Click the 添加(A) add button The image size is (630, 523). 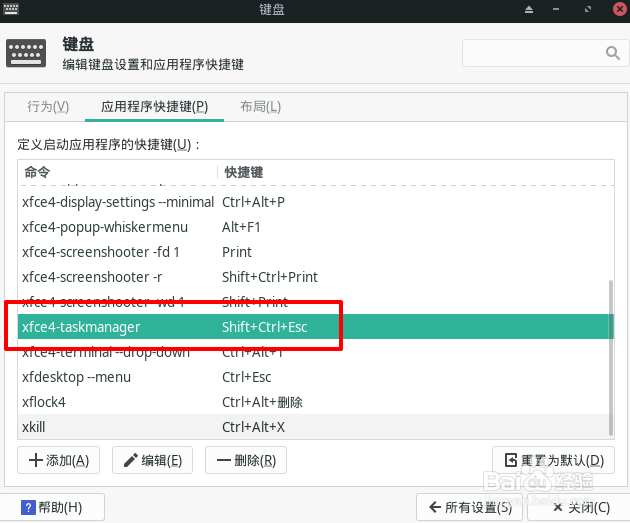[59, 460]
